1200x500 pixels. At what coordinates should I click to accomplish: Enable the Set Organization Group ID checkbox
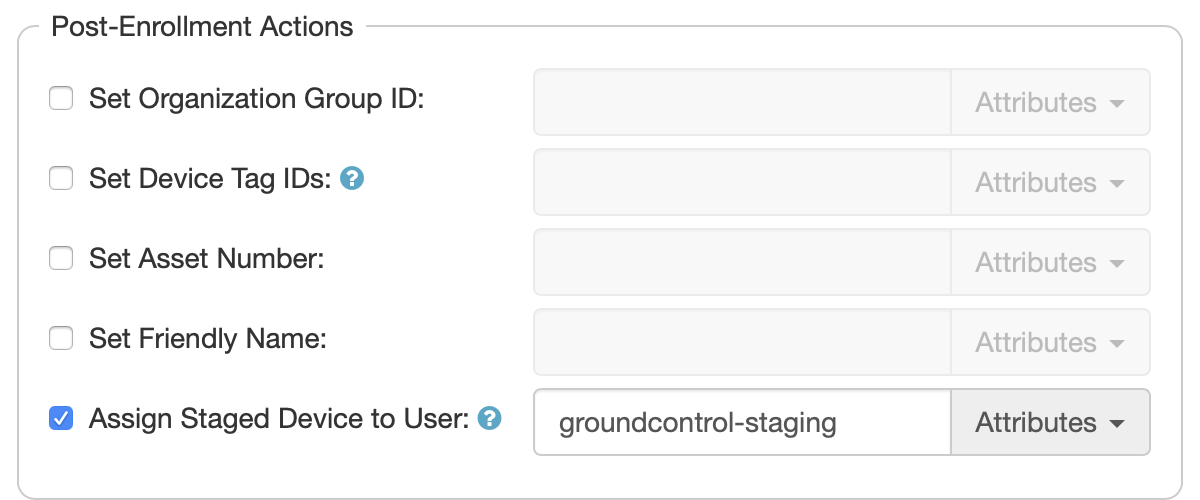coord(62,99)
